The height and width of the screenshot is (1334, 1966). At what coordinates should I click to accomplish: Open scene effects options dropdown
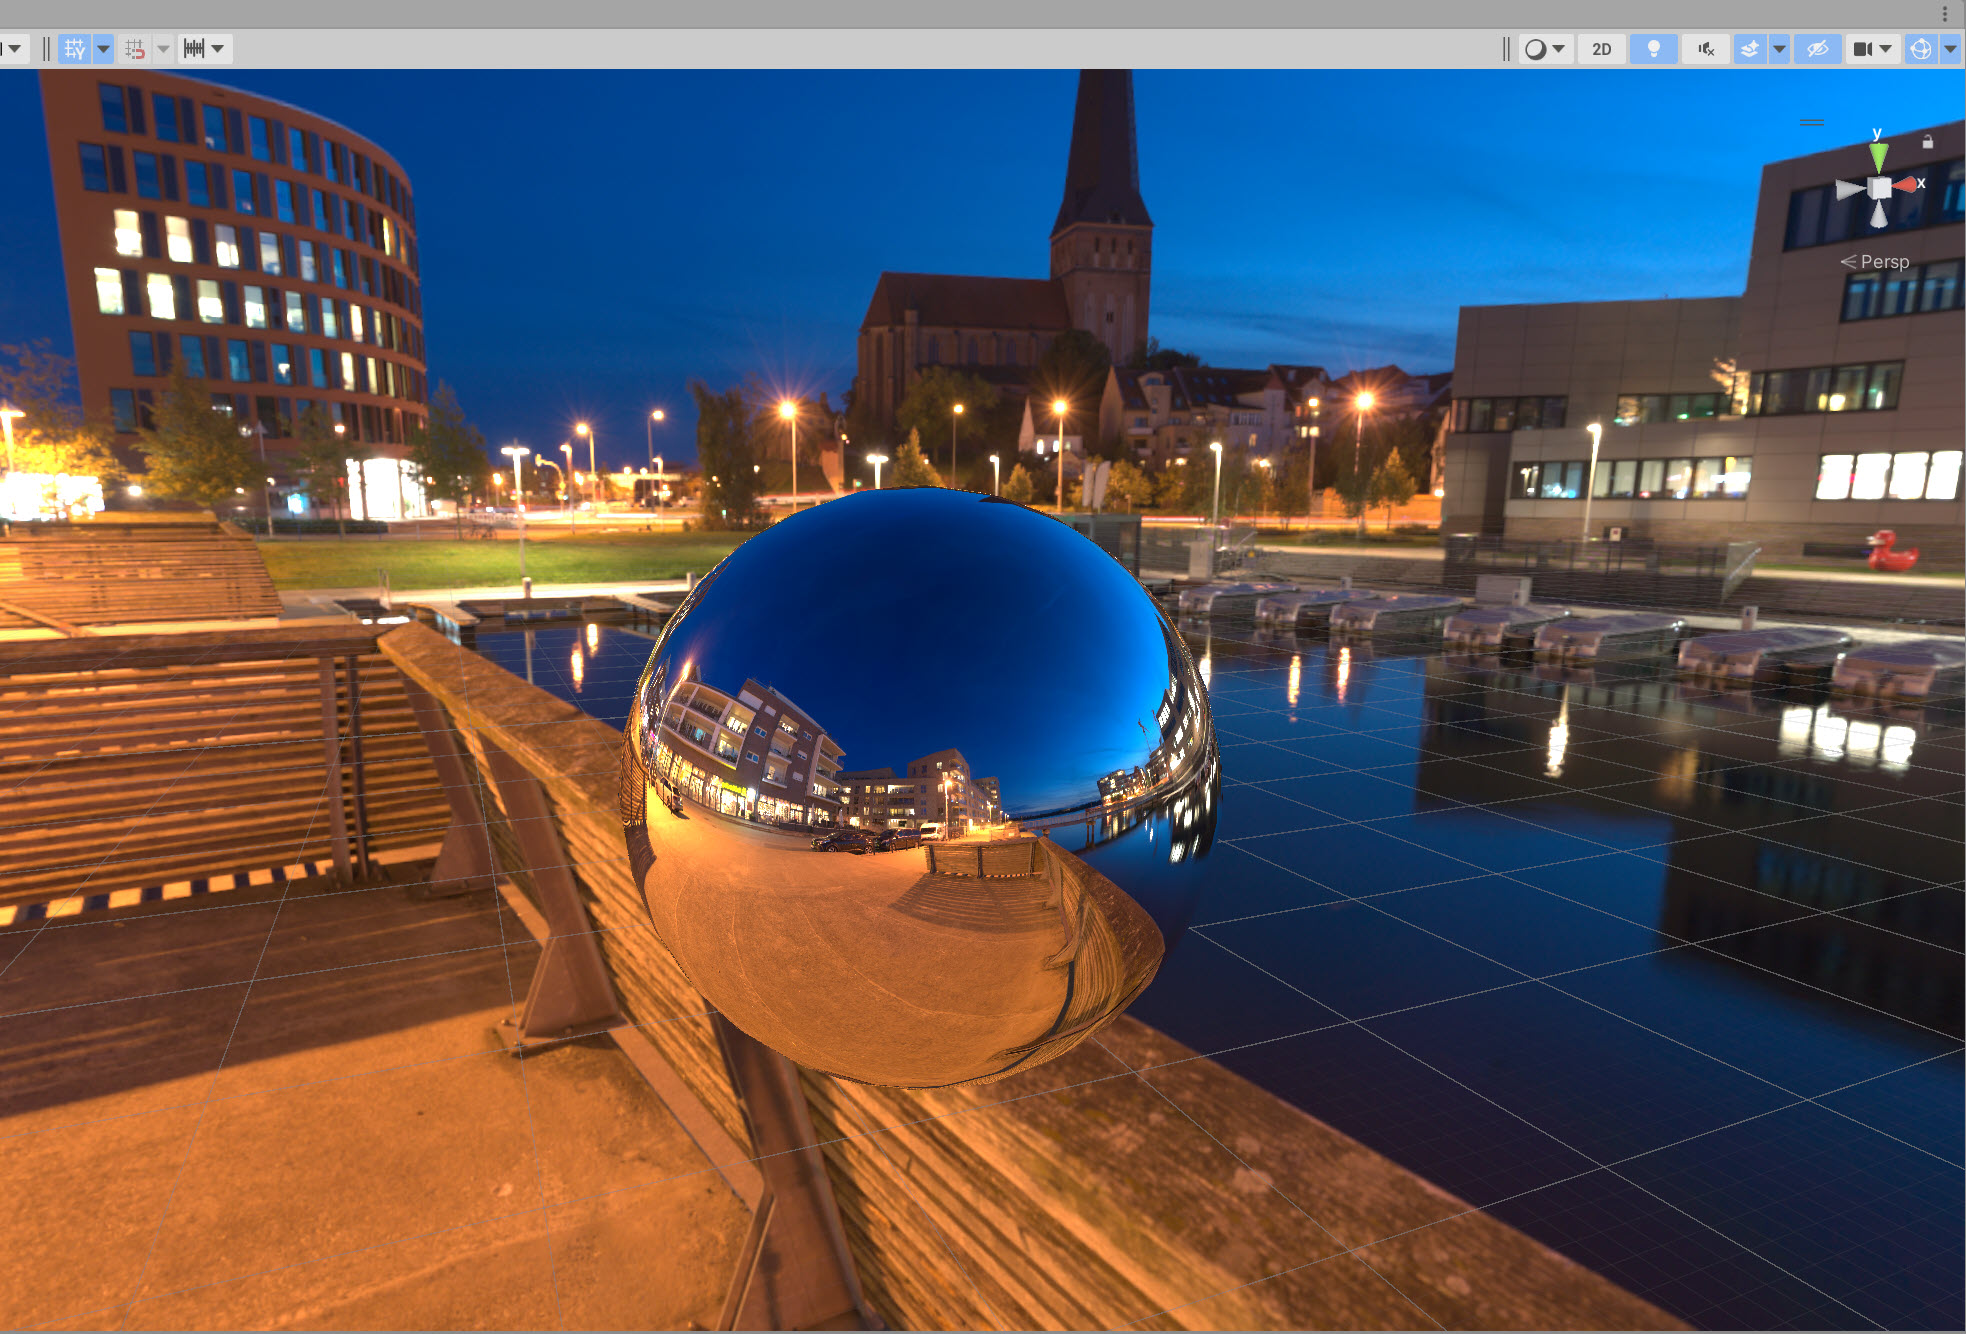pos(1779,49)
